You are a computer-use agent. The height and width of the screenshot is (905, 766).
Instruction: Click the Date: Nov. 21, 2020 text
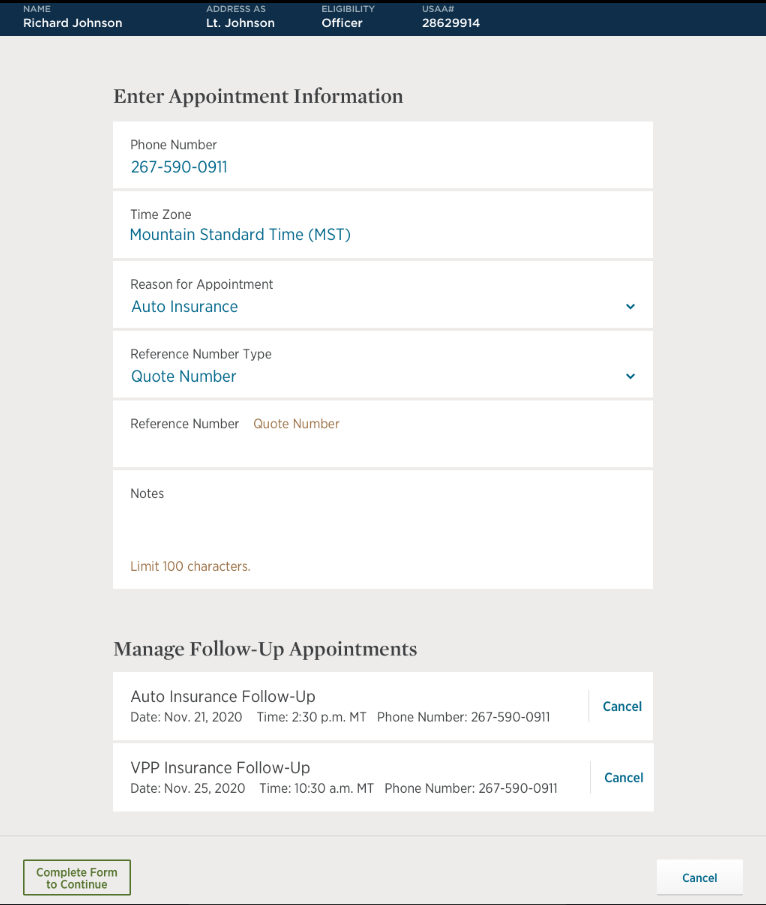click(186, 717)
